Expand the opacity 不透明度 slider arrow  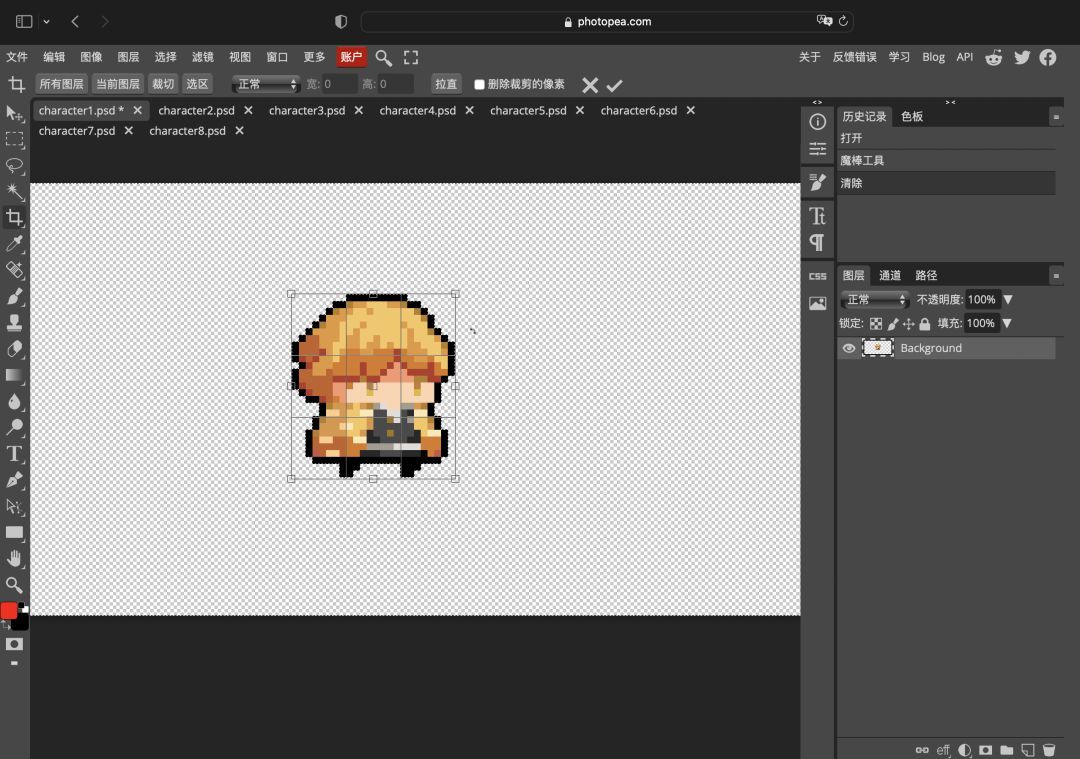tap(1008, 300)
